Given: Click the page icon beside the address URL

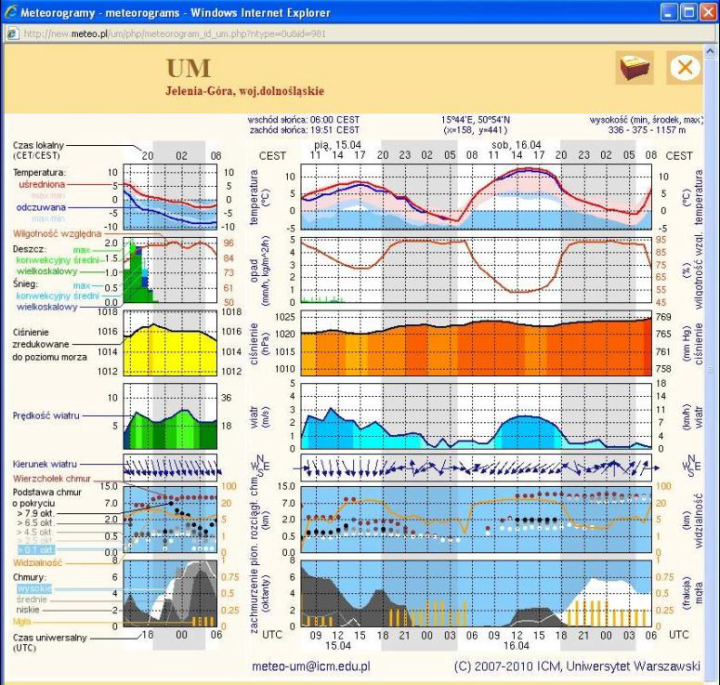Looking at the screenshot, I should pos(12,34).
